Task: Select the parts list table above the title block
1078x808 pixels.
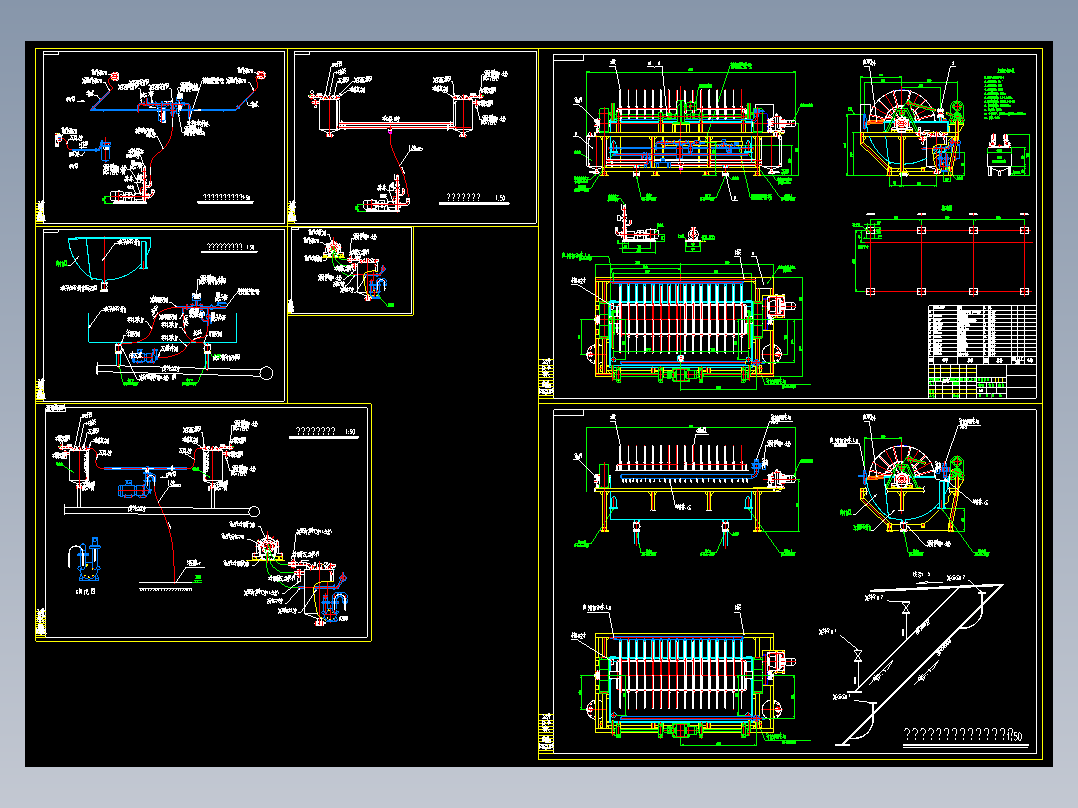Action: 982,335
